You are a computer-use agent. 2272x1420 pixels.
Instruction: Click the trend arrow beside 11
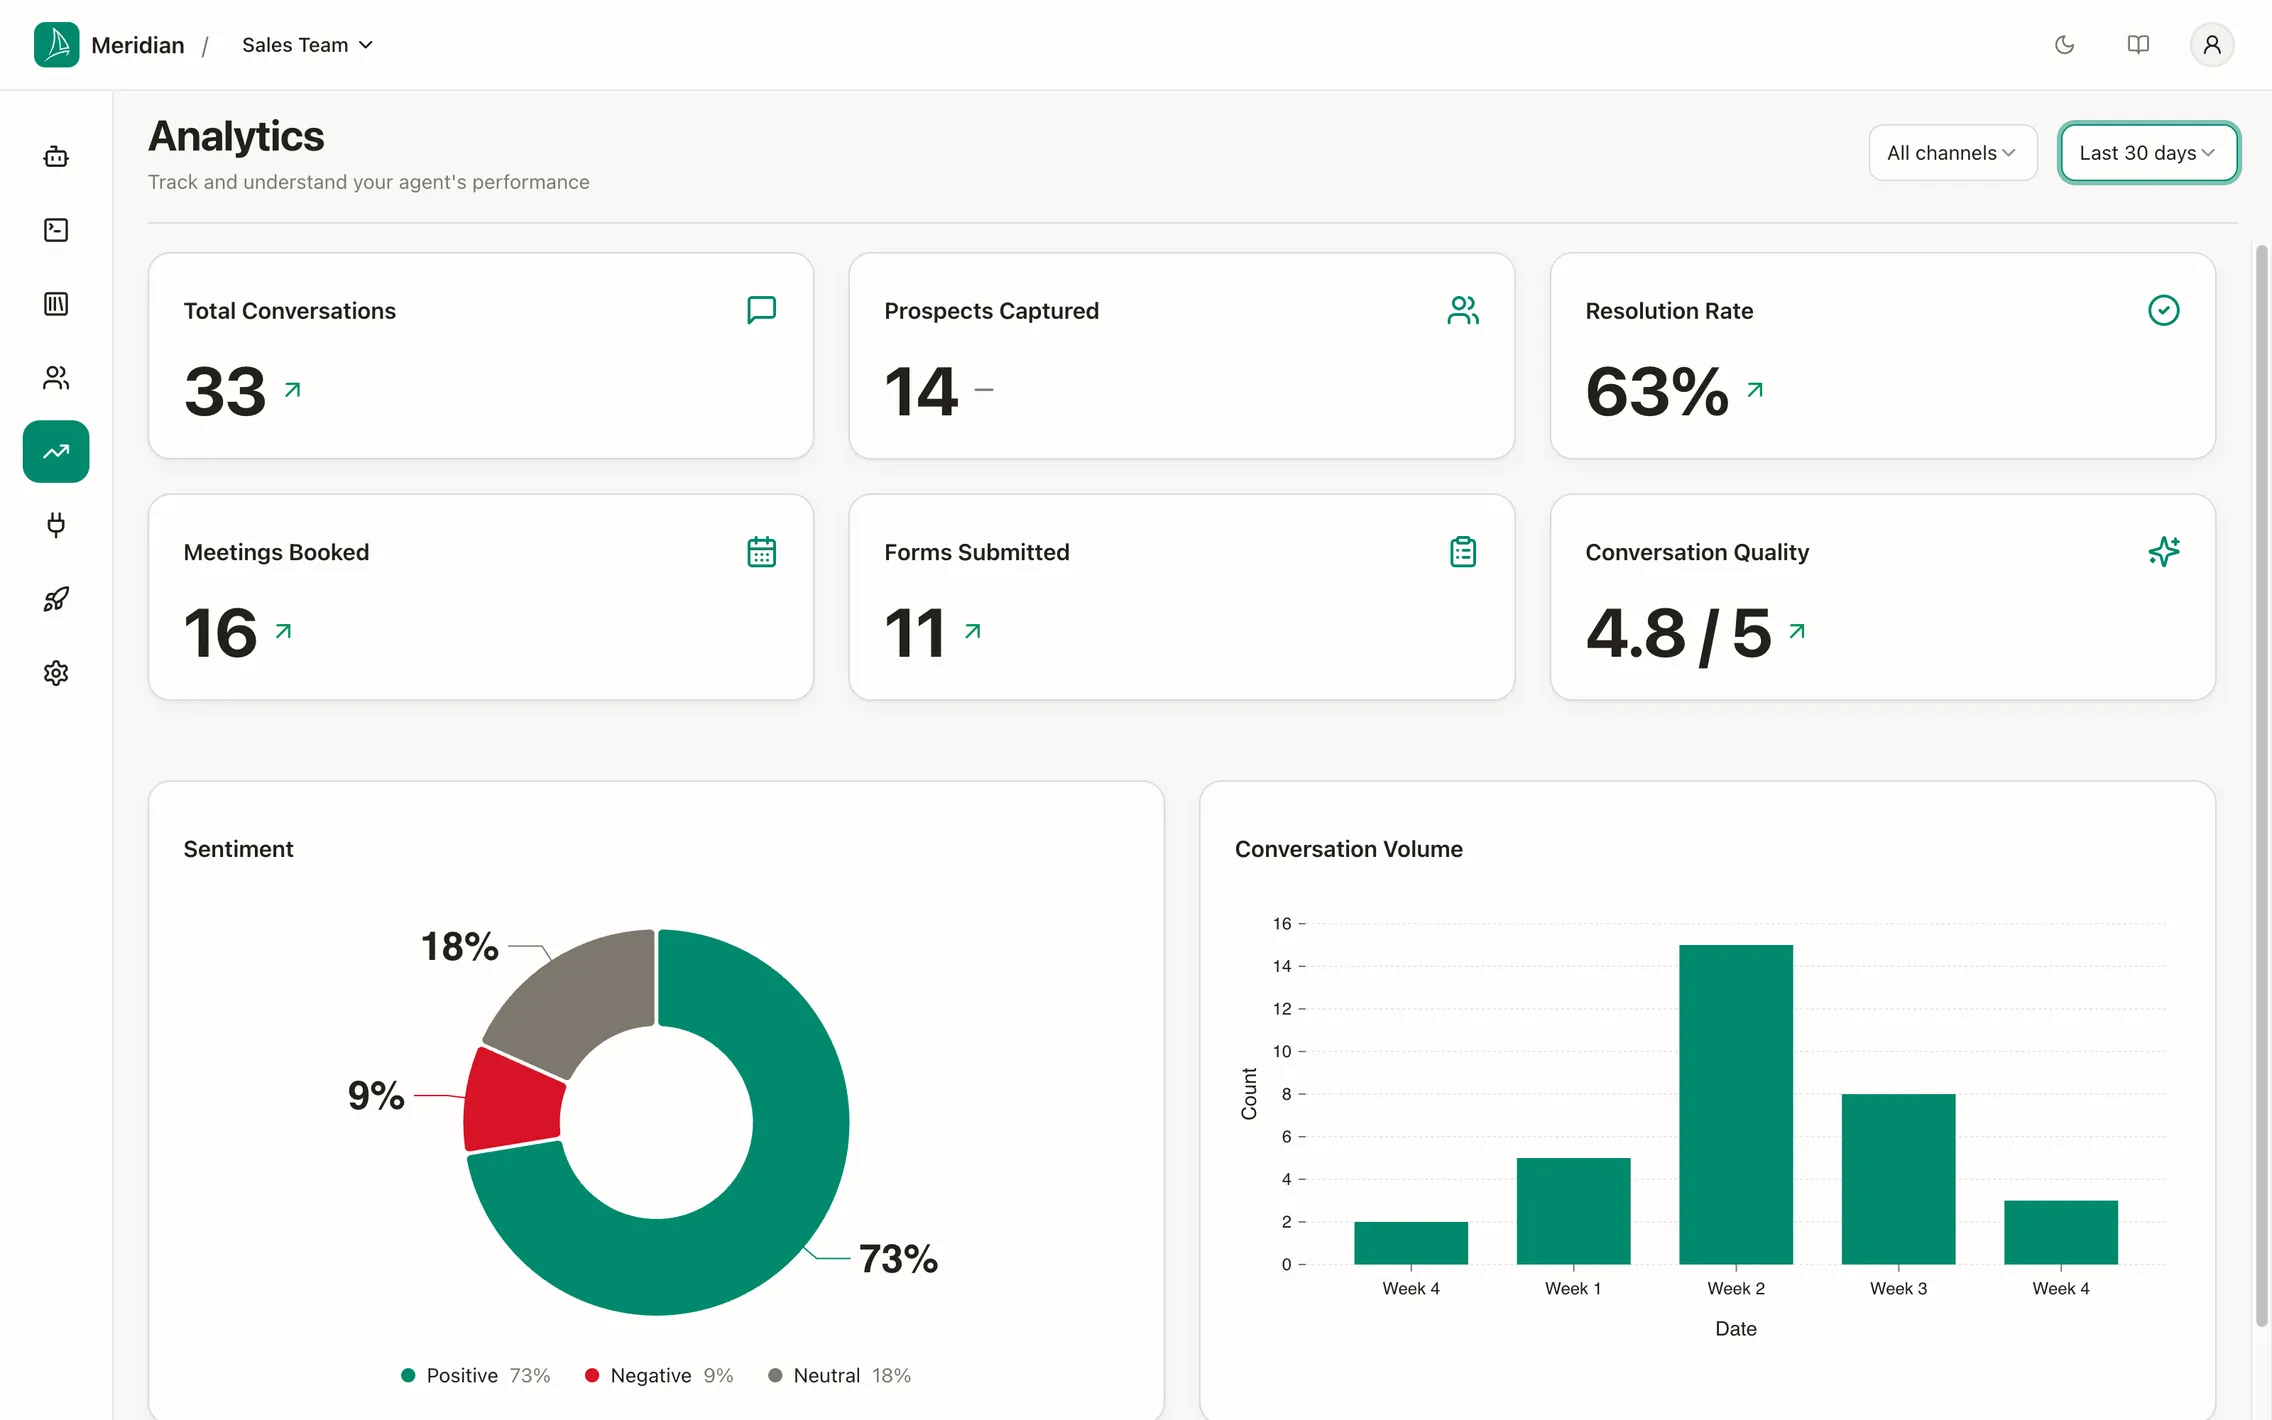[x=973, y=631]
